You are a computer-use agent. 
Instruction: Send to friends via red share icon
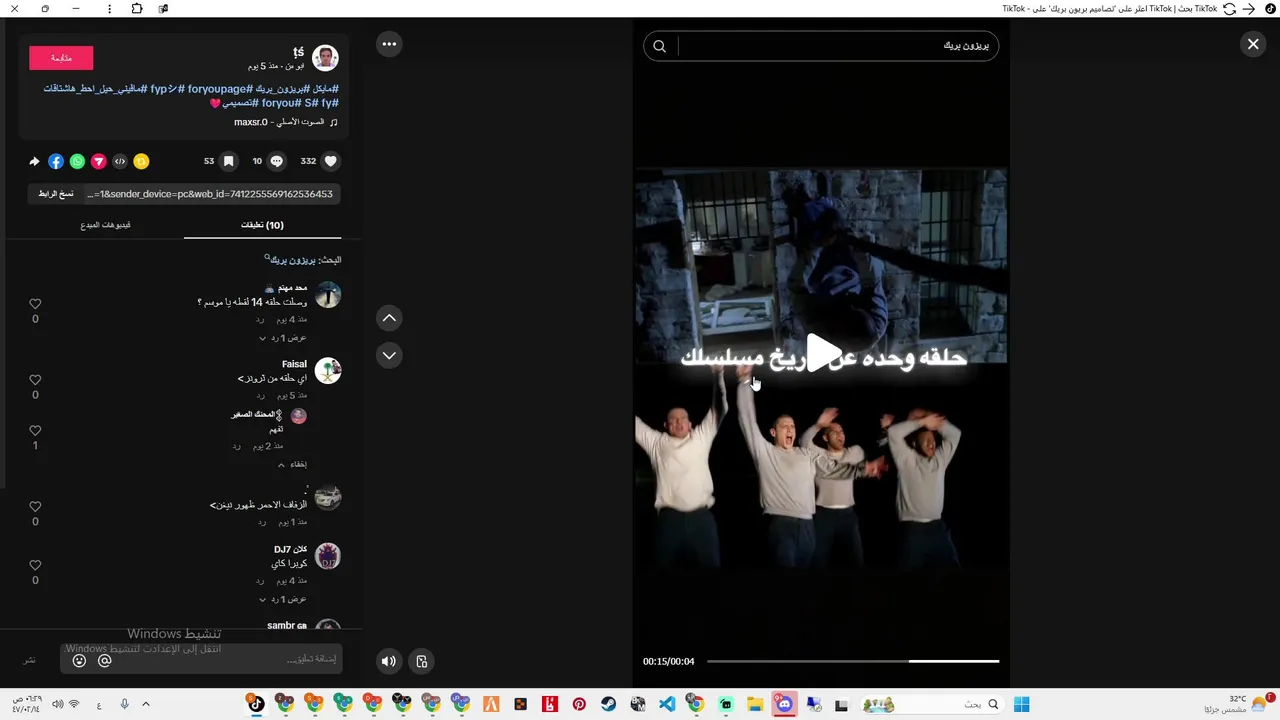99,161
